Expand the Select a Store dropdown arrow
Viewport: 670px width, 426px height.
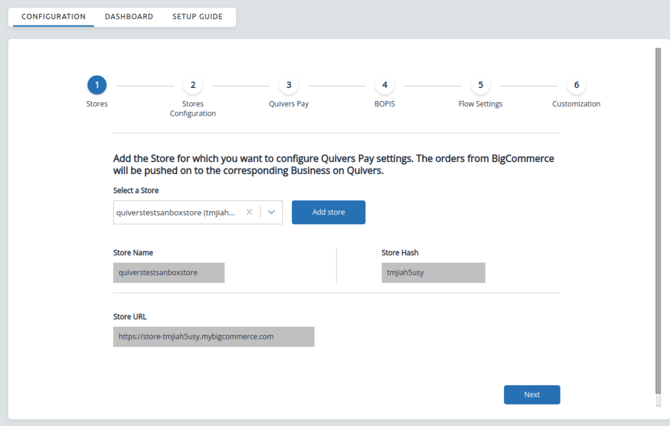point(271,212)
